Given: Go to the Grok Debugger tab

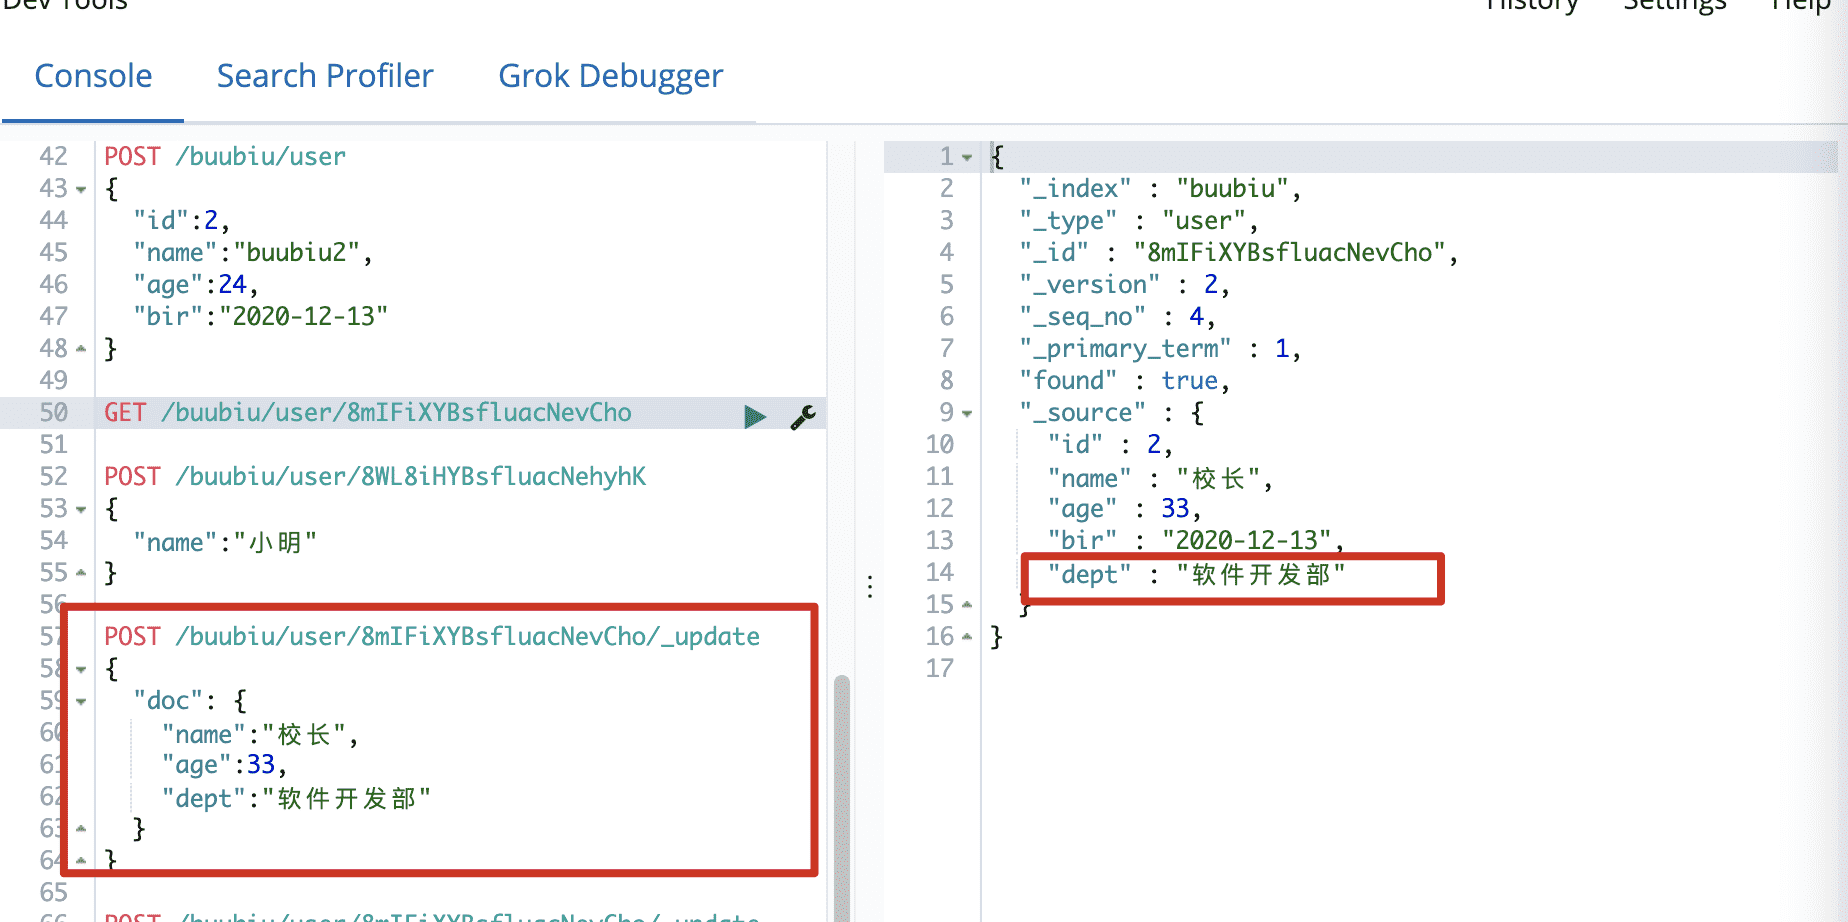Looking at the screenshot, I should tap(610, 76).
